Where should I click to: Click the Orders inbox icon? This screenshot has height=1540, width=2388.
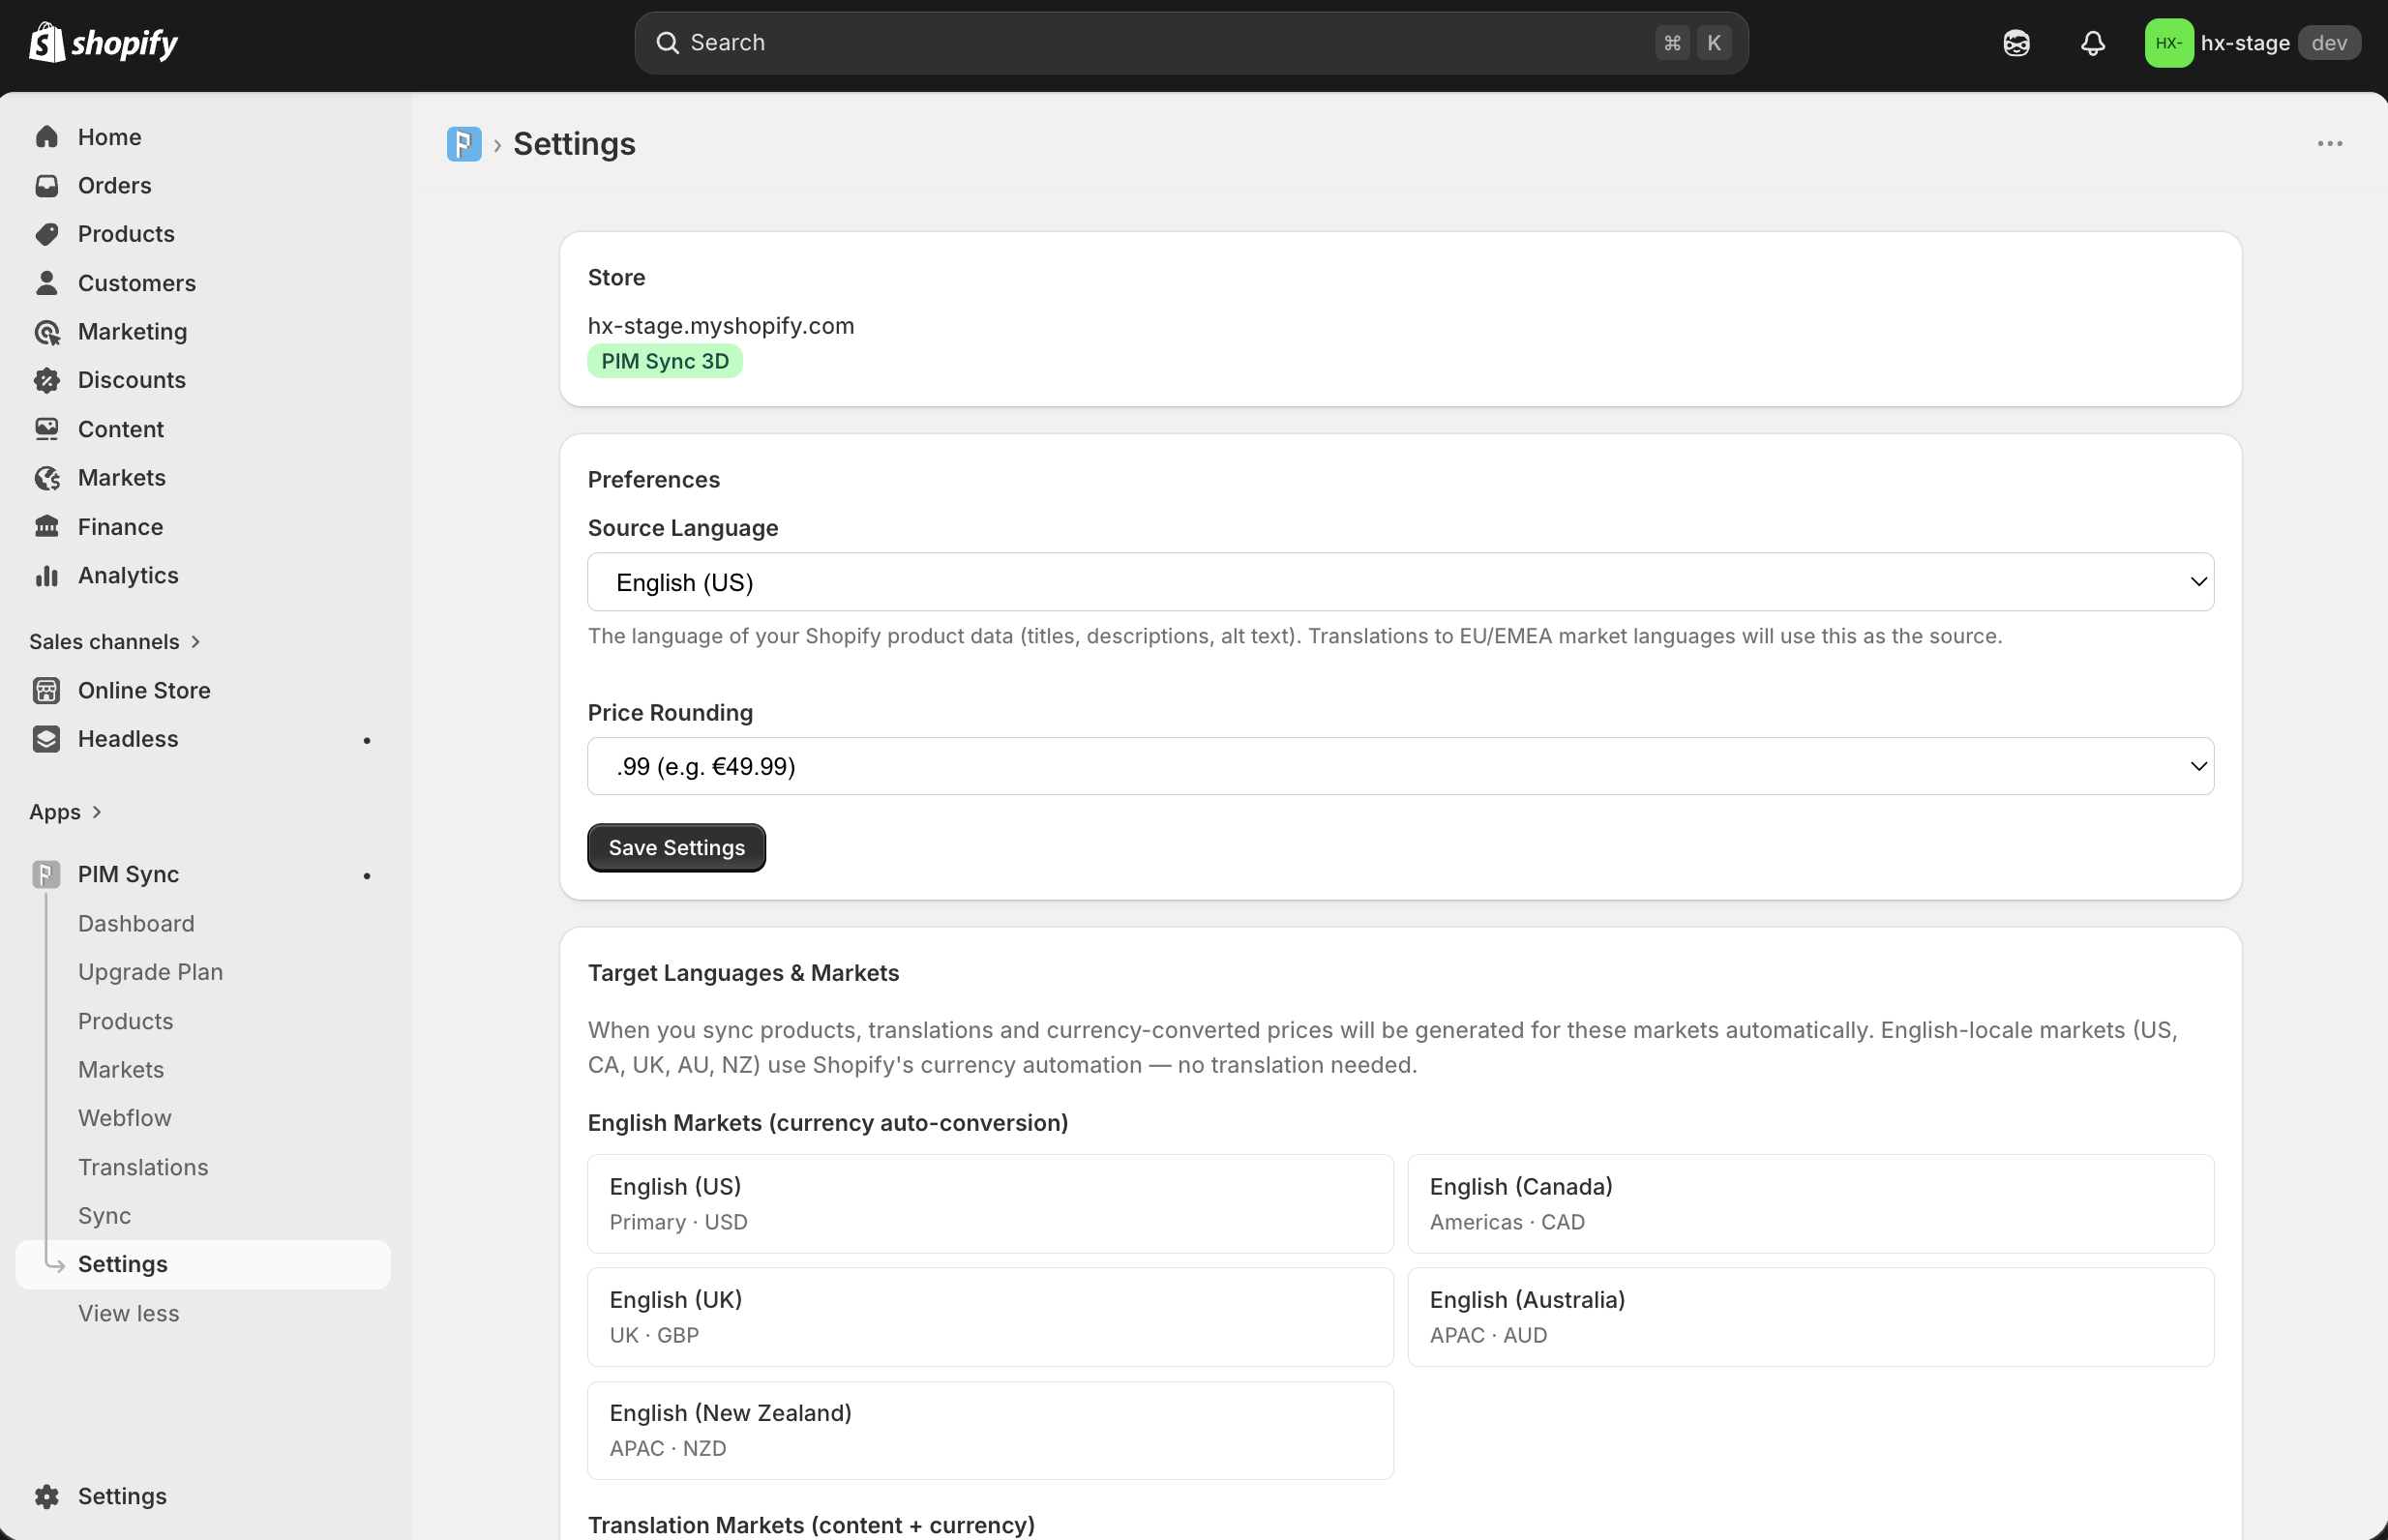(x=47, y=186)
